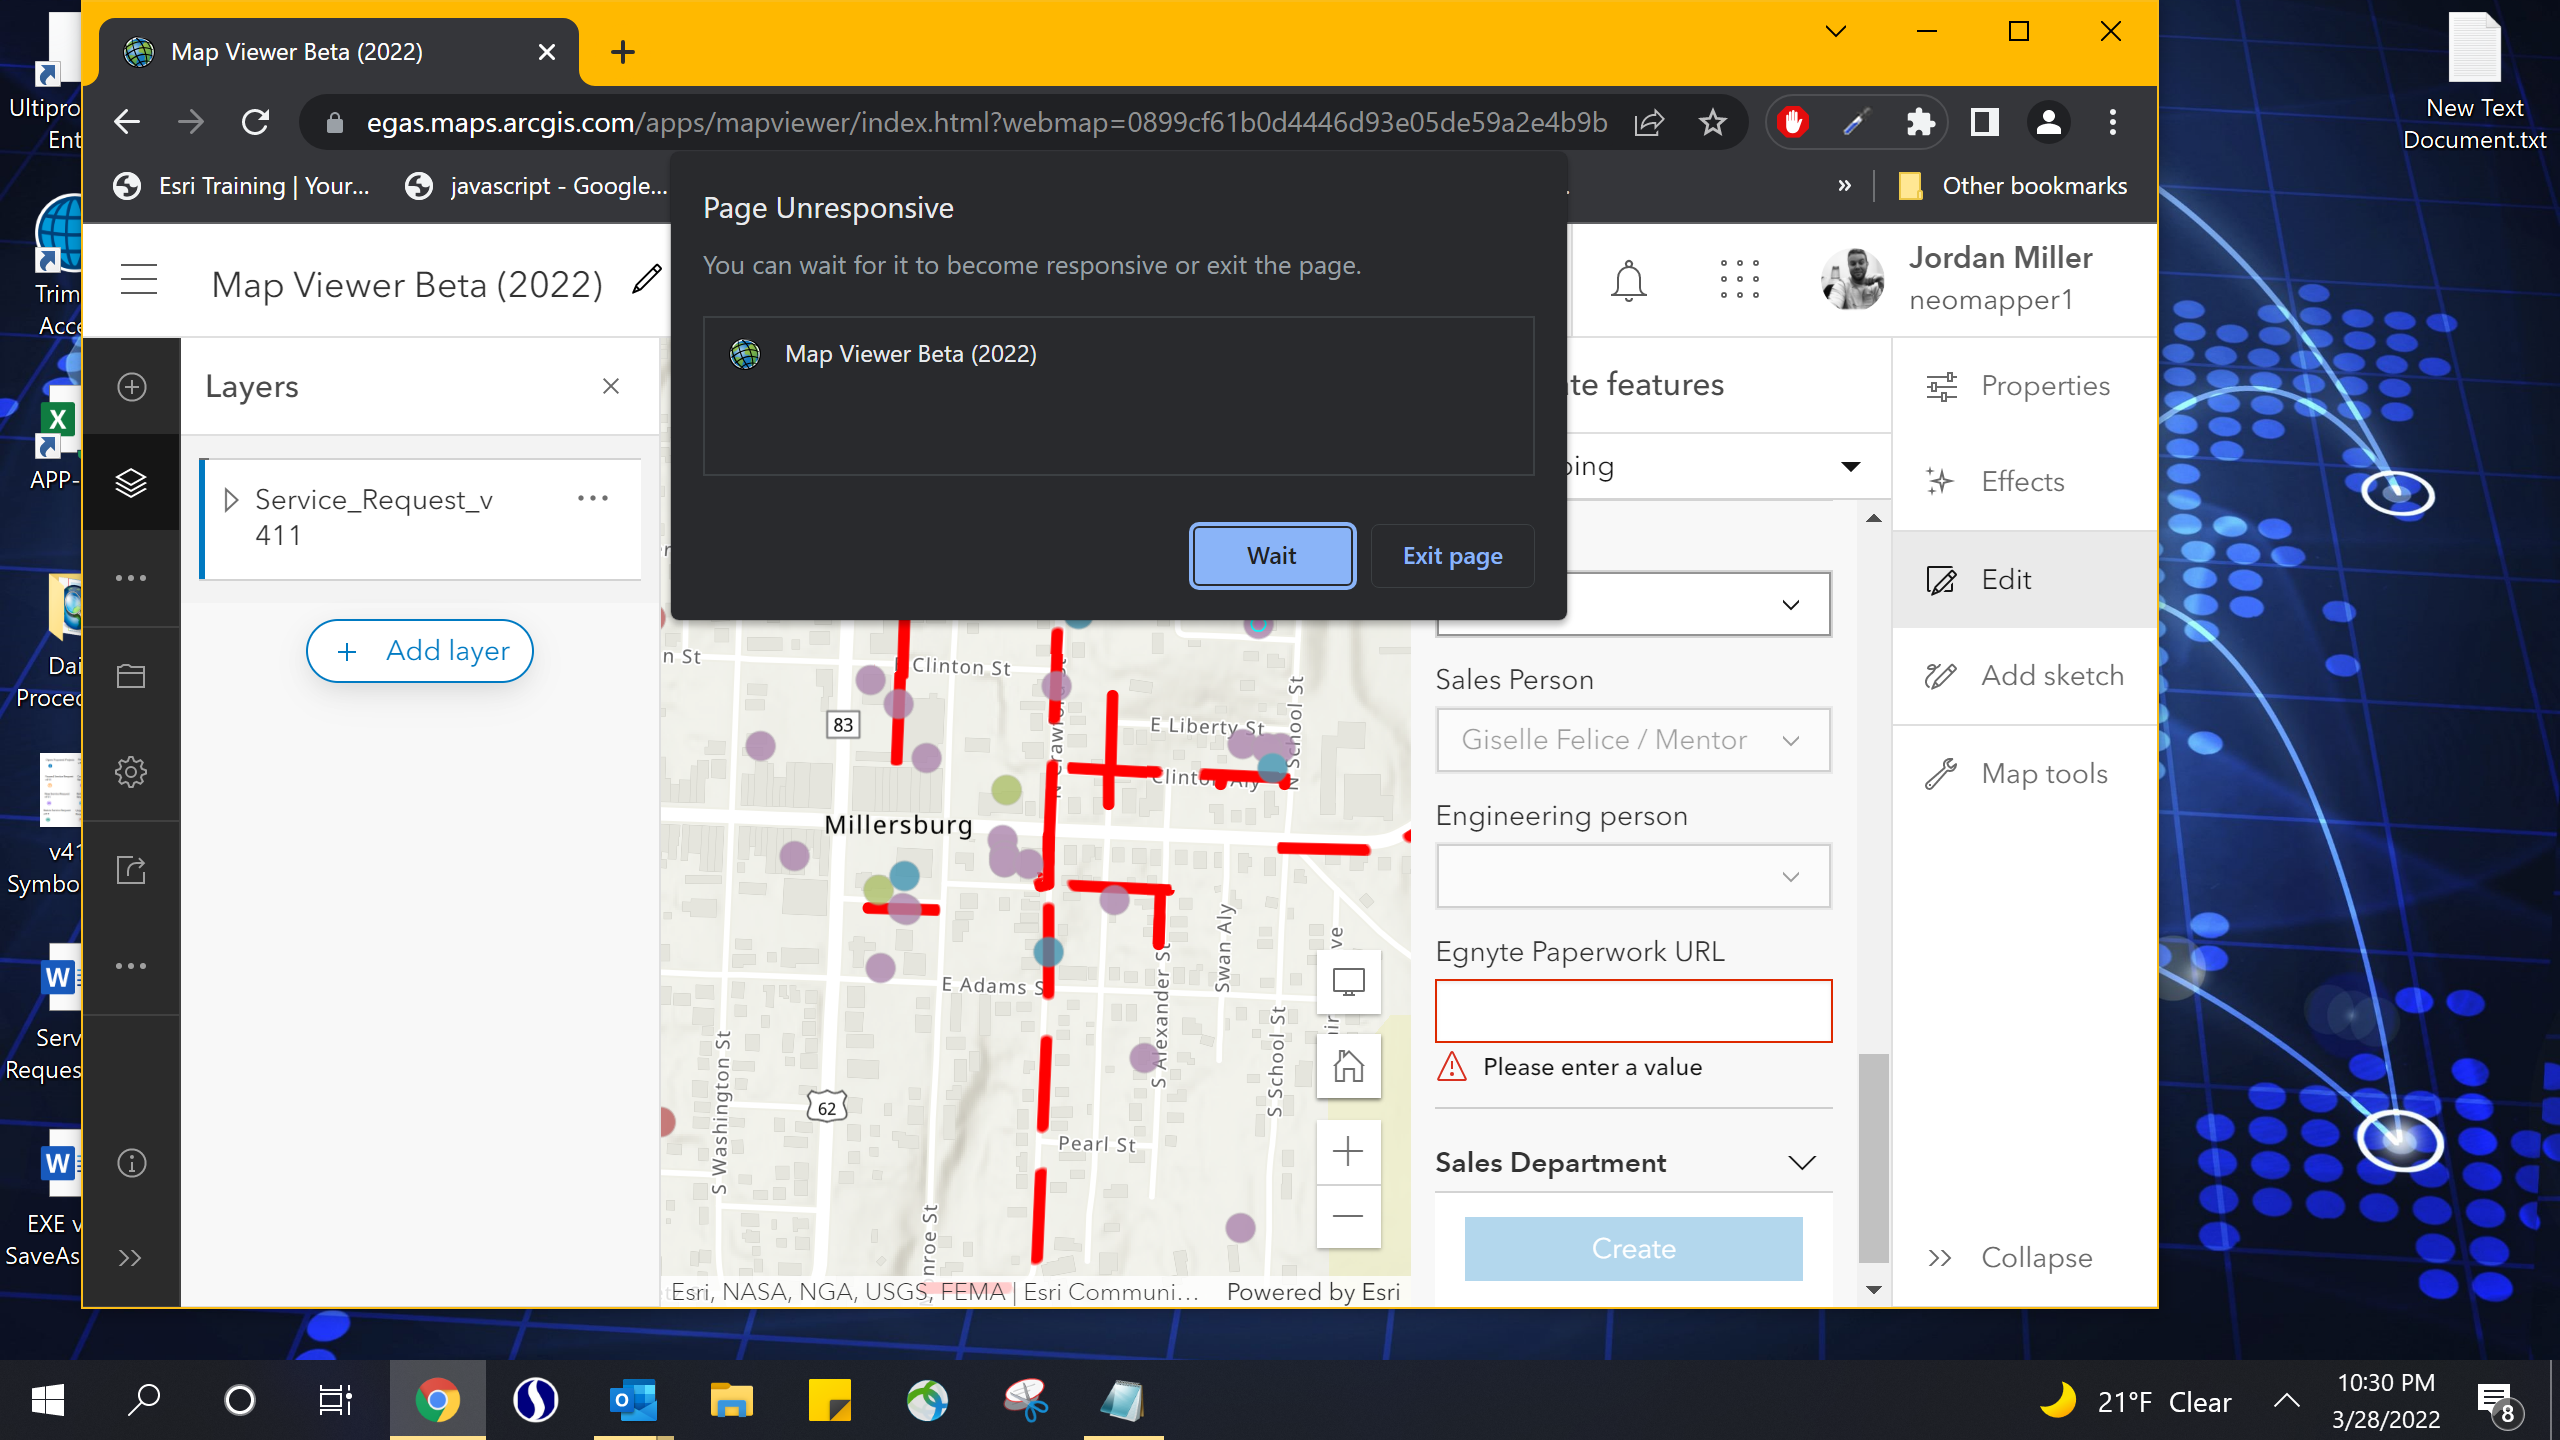Click the Layers stack icon in left sidebar

(x=131, y=483)
